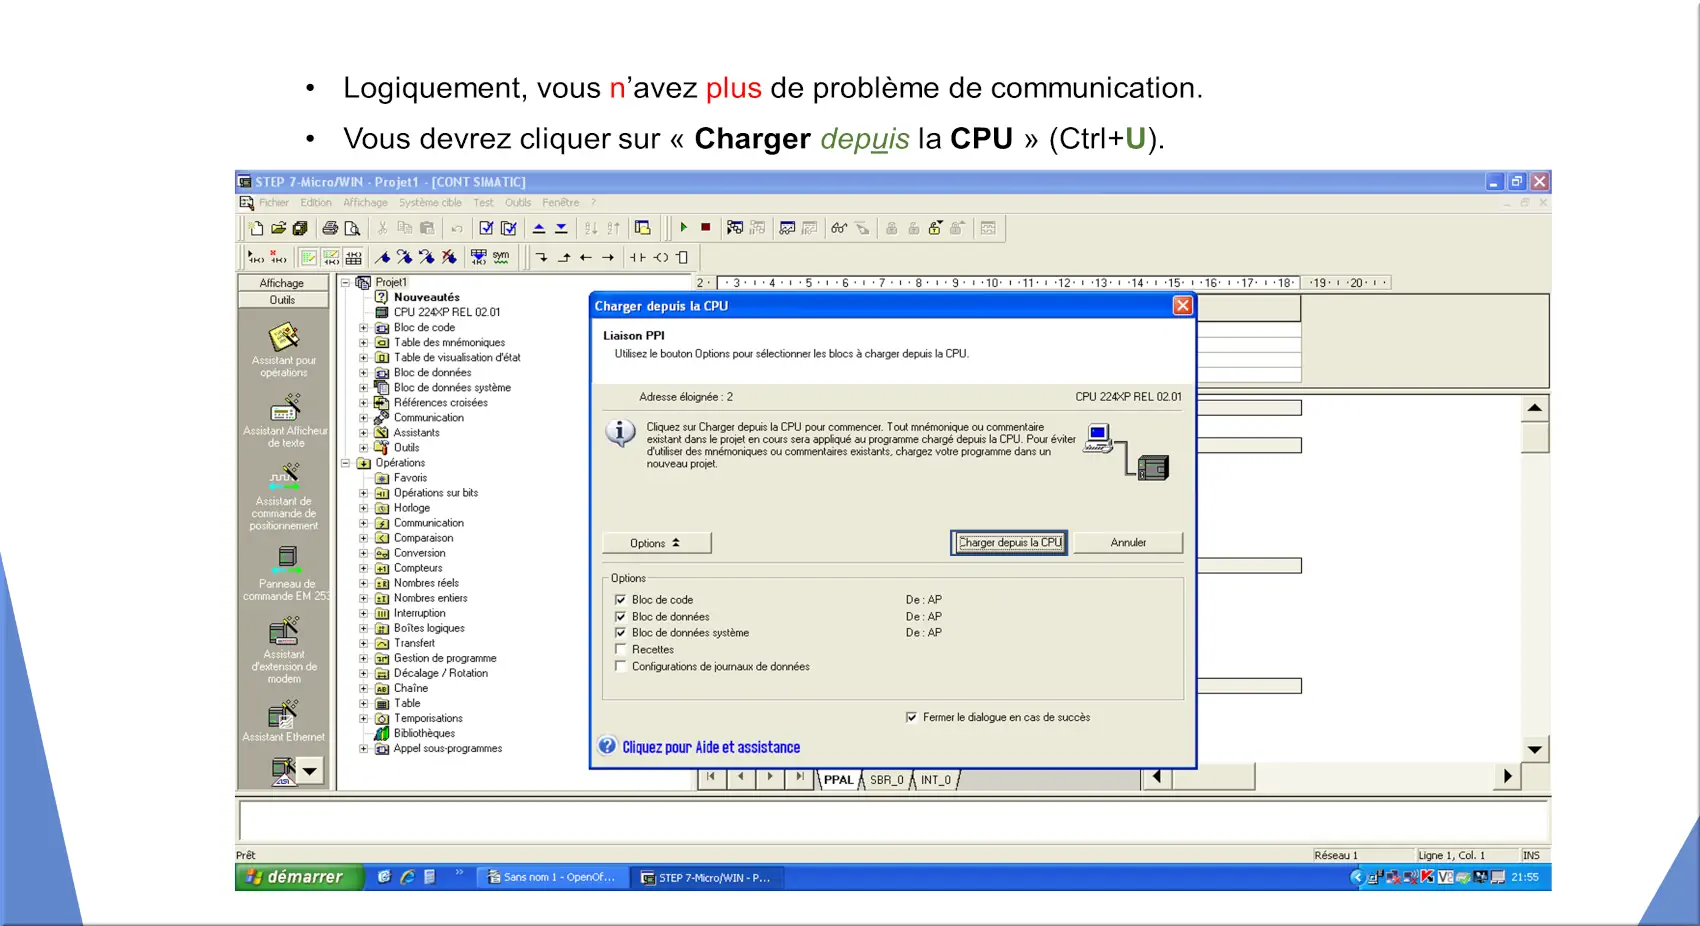The height and width of the screenshot is (926, 1700).
Task: Open Assistant pour opérations sidebar icon
Action: click(x=284, y=348)
